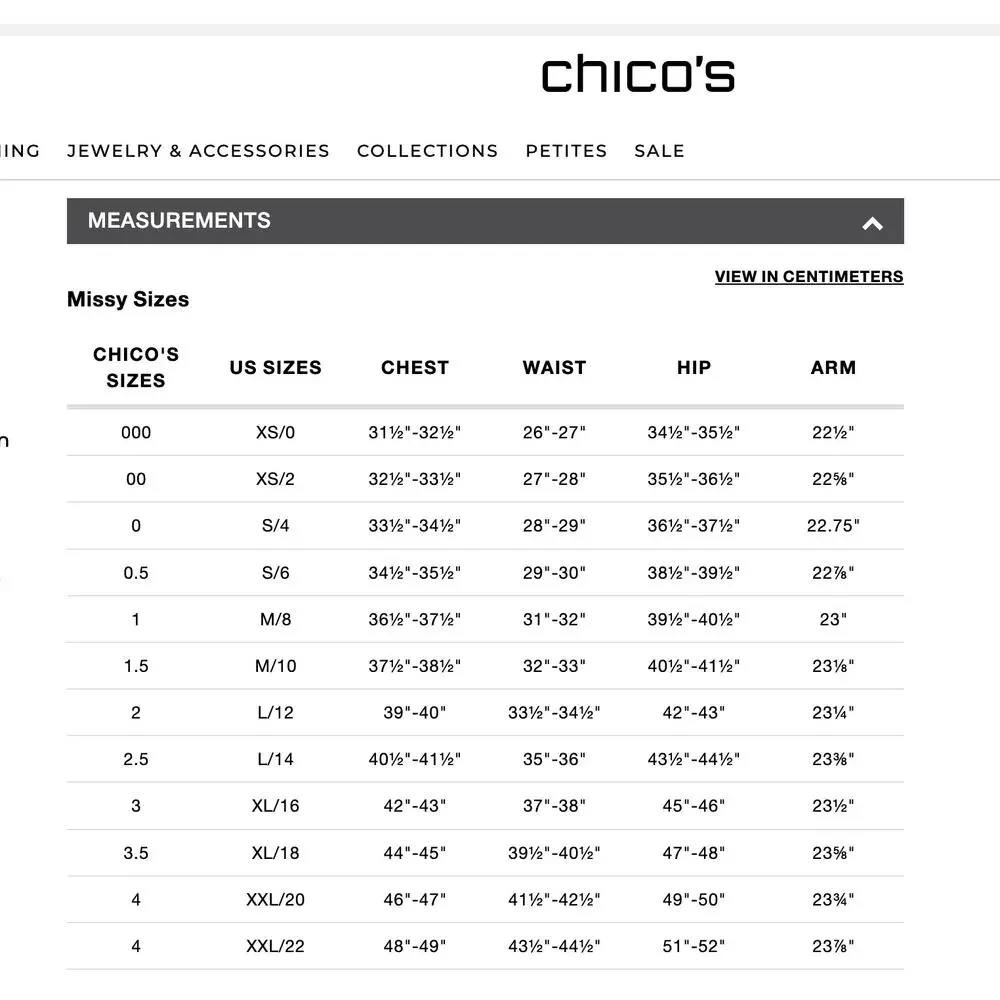The image size is (1000, 1000).
Task: Open the COLLECTIONS menu item
Action: pos(428,151)
